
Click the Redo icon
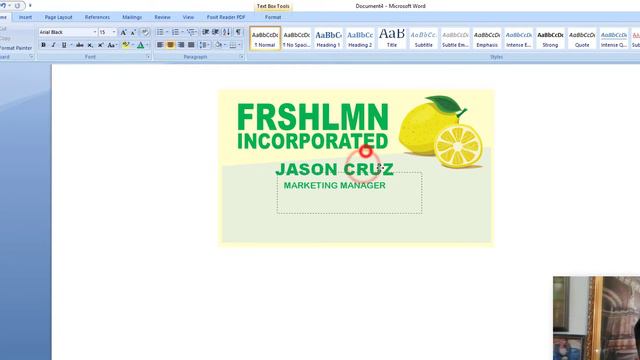coord(17,6)
